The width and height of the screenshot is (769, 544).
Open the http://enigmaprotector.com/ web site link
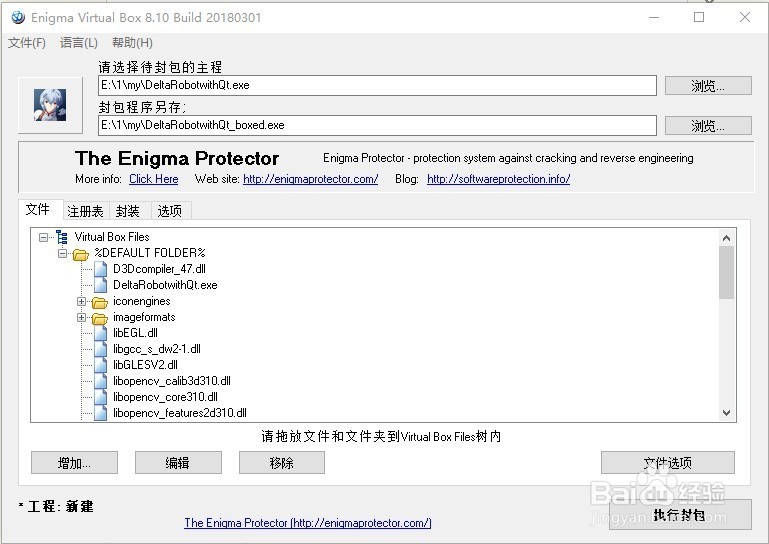pyautogui.click(x=310, y=179)
